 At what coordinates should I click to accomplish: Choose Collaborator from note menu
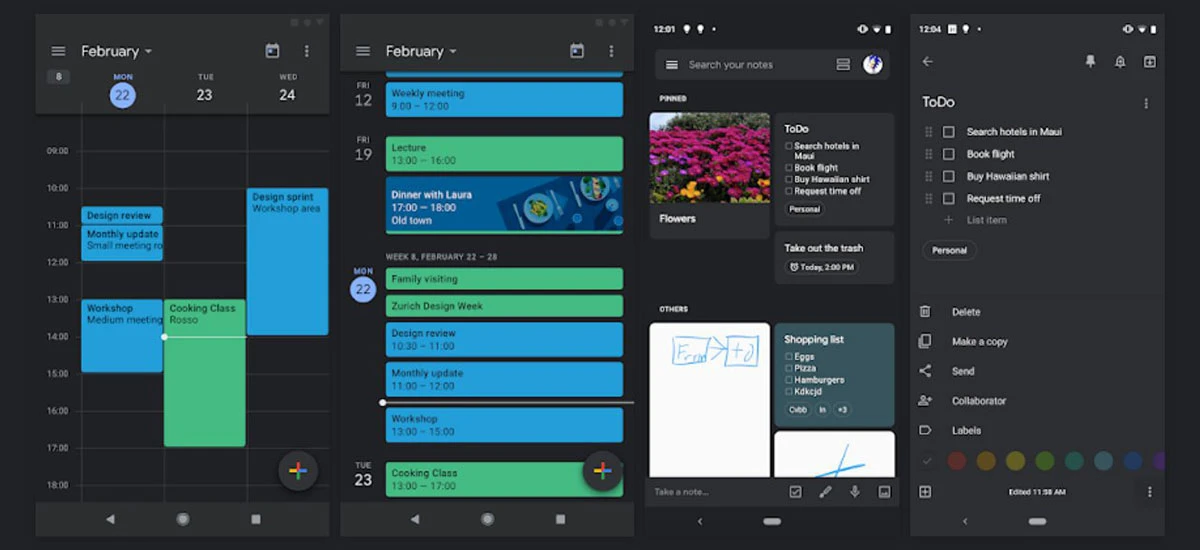[x=979, y=401]
